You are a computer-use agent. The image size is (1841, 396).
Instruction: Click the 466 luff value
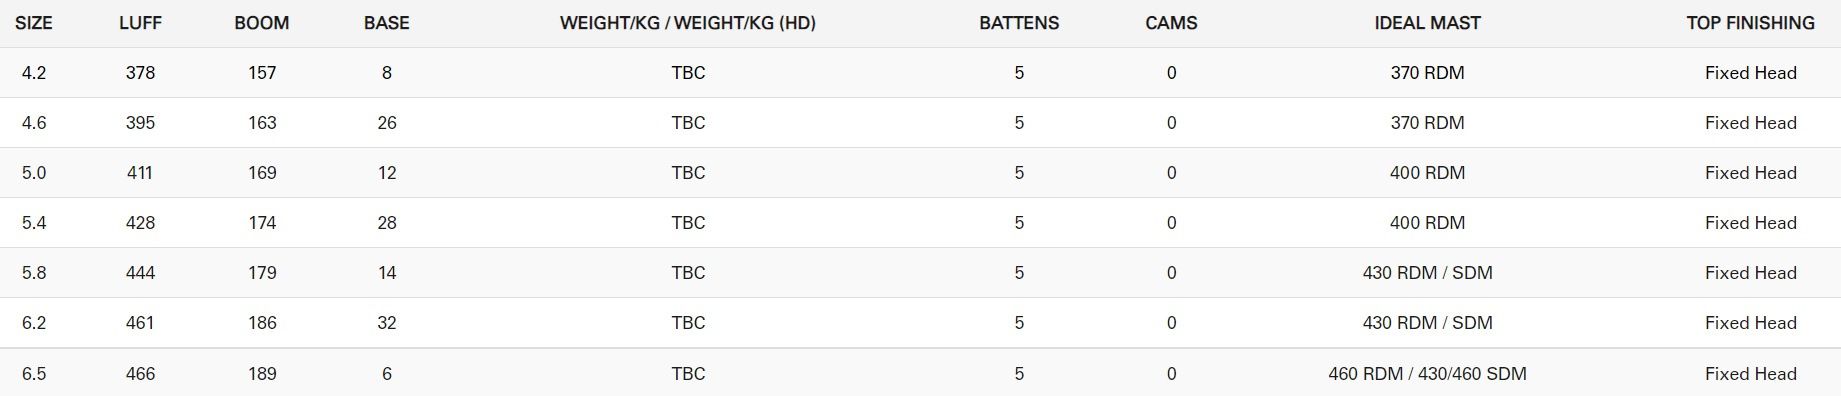pyautogui.click(x=140, y=374)
